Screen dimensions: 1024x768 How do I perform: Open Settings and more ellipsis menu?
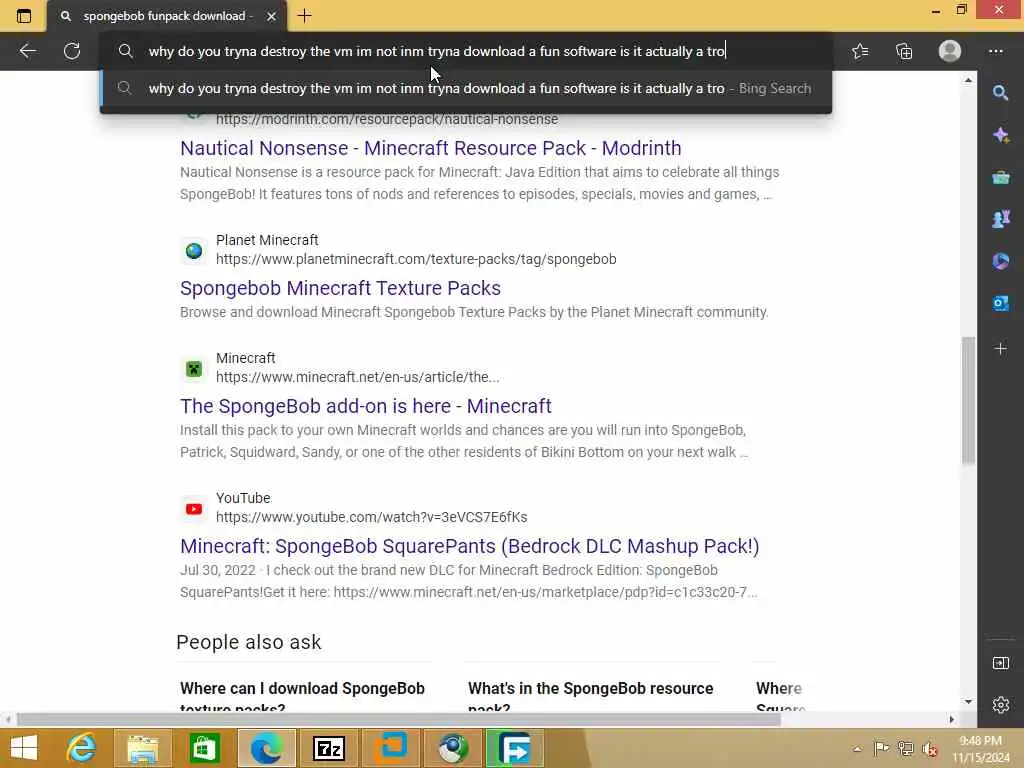[x=995, y=51]
